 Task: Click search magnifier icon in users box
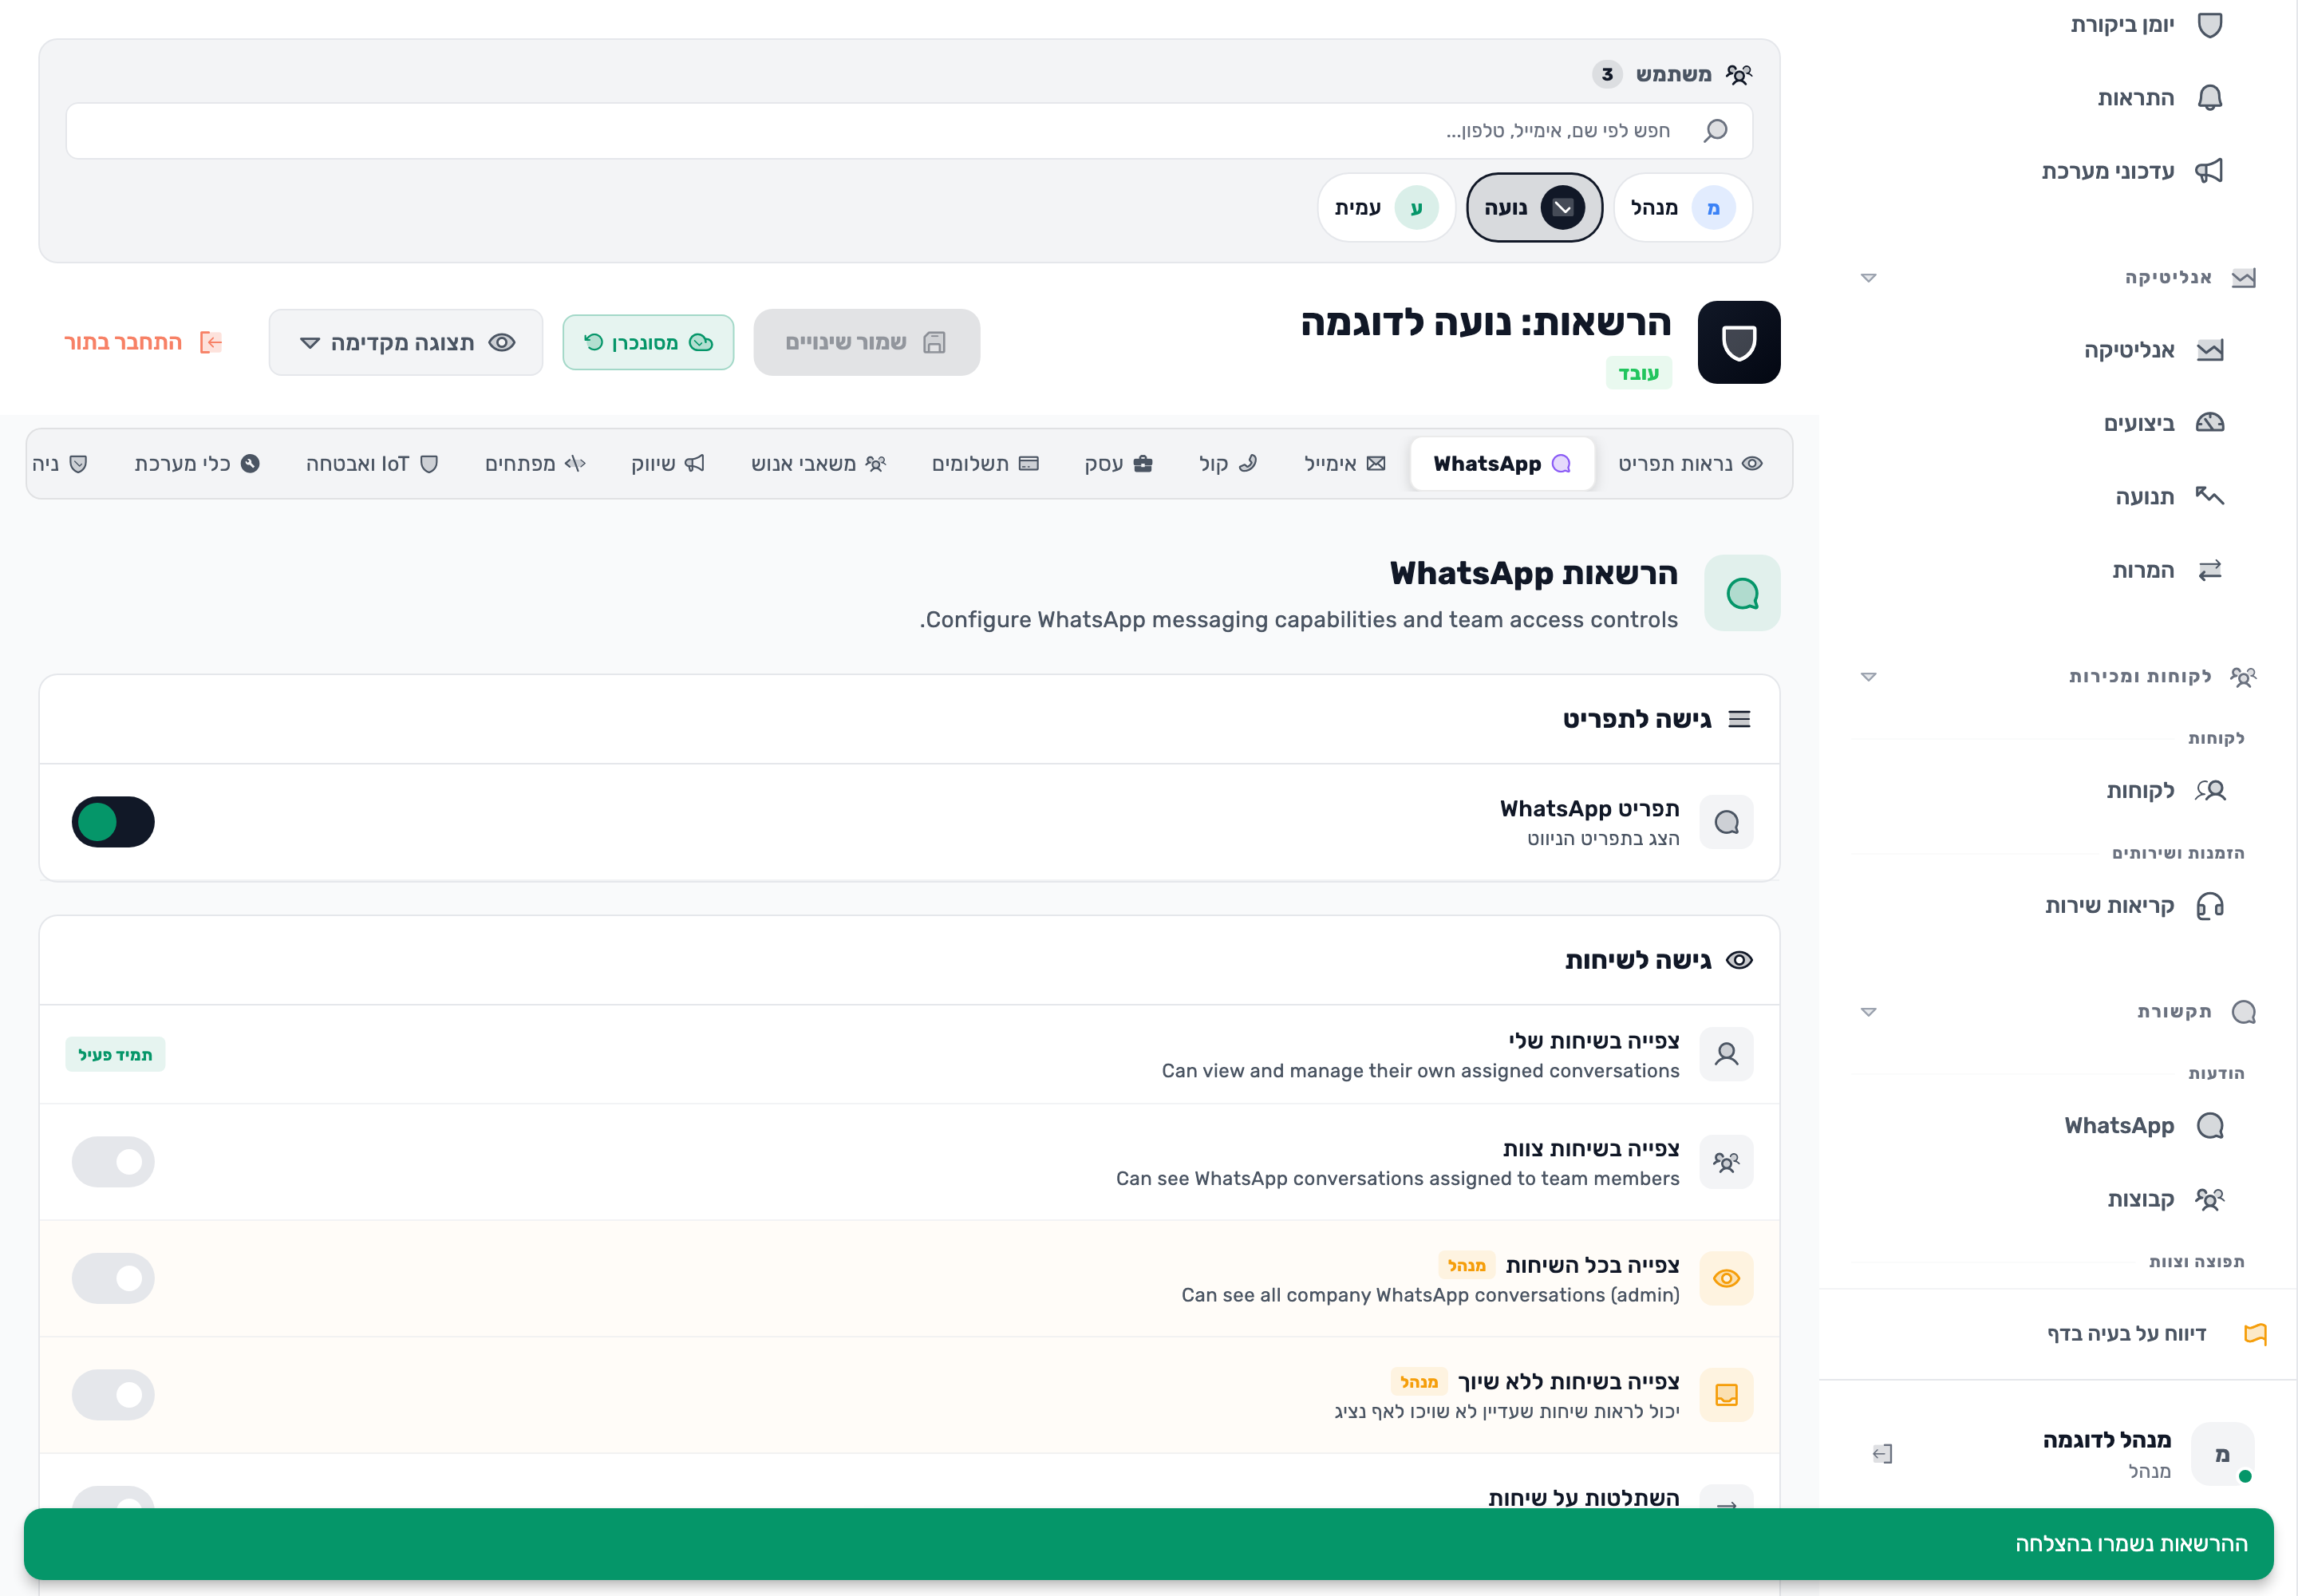[1715, 131]
